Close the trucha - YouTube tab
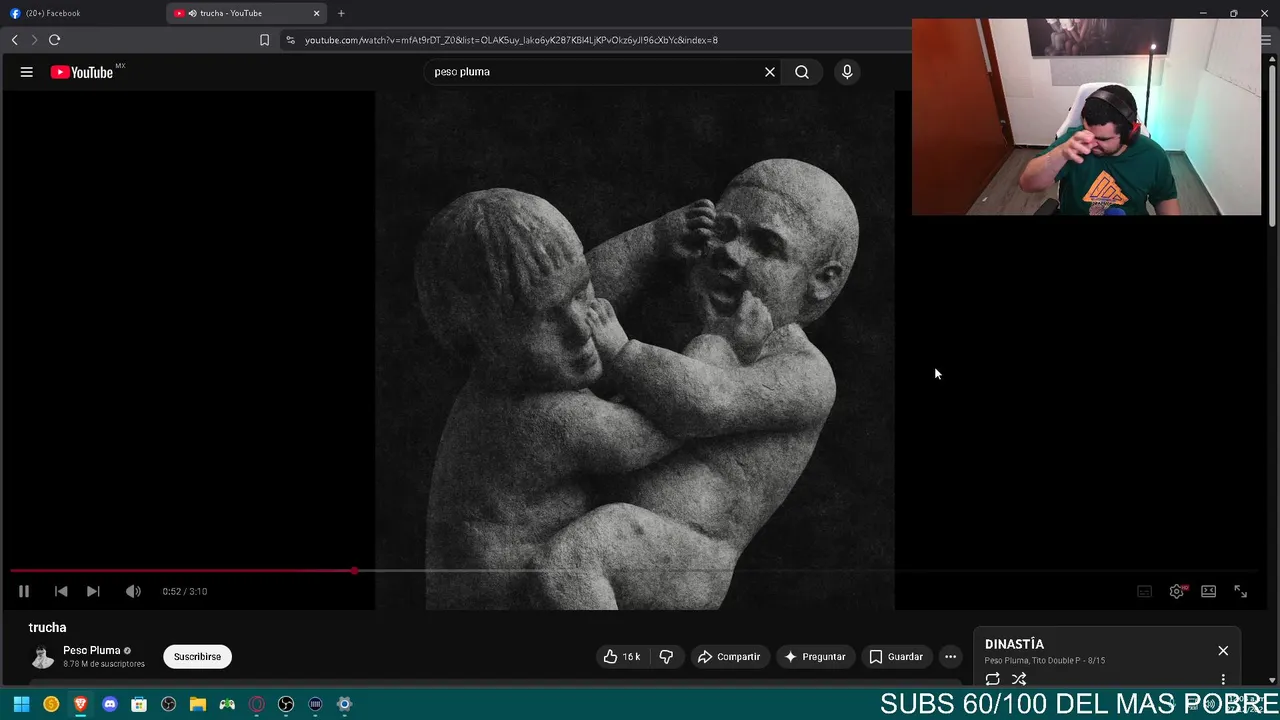 click(317, 13)
